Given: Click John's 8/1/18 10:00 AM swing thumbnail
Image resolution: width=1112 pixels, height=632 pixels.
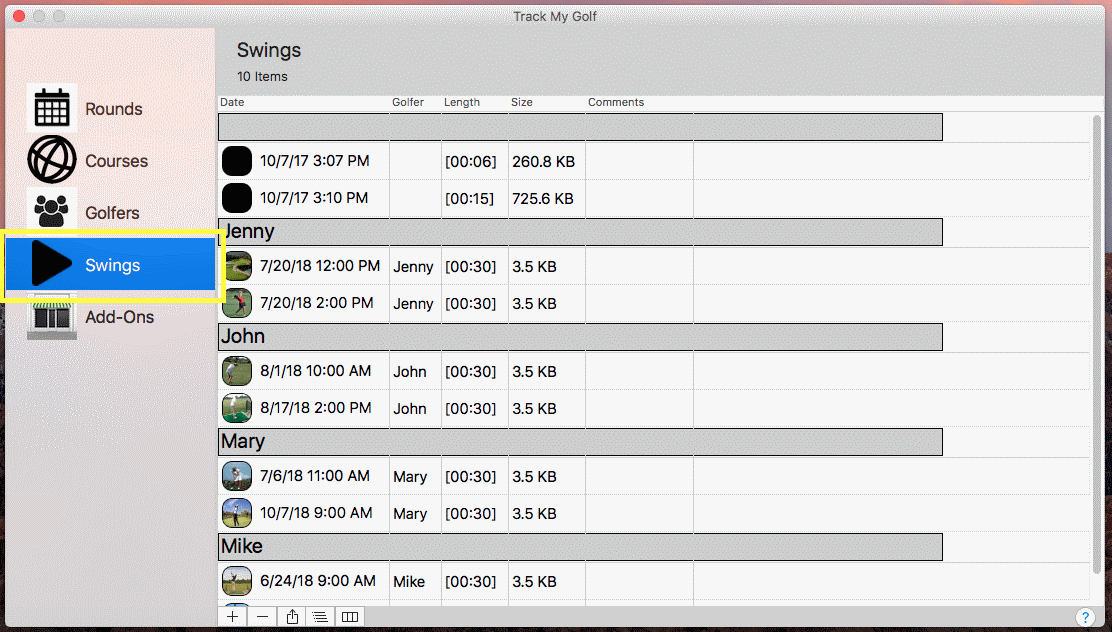Looking at the screenshot, I should coord(237,371).
